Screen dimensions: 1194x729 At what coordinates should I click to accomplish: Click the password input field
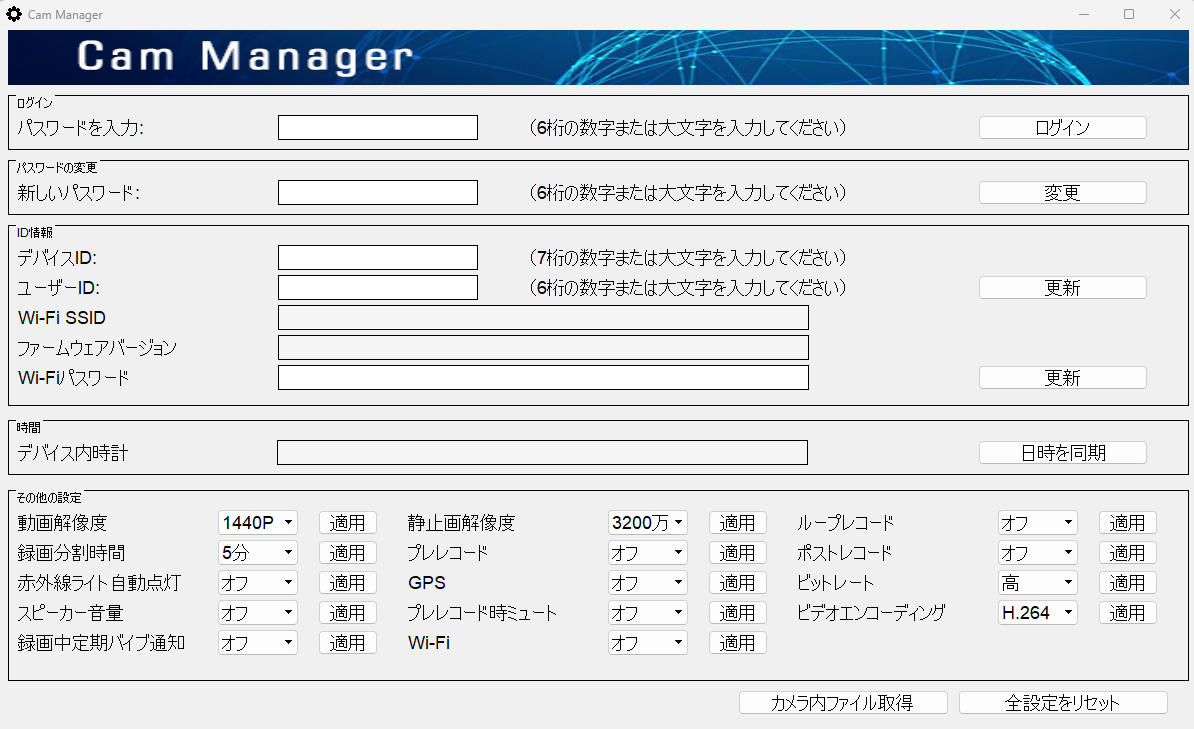[377, 127]
